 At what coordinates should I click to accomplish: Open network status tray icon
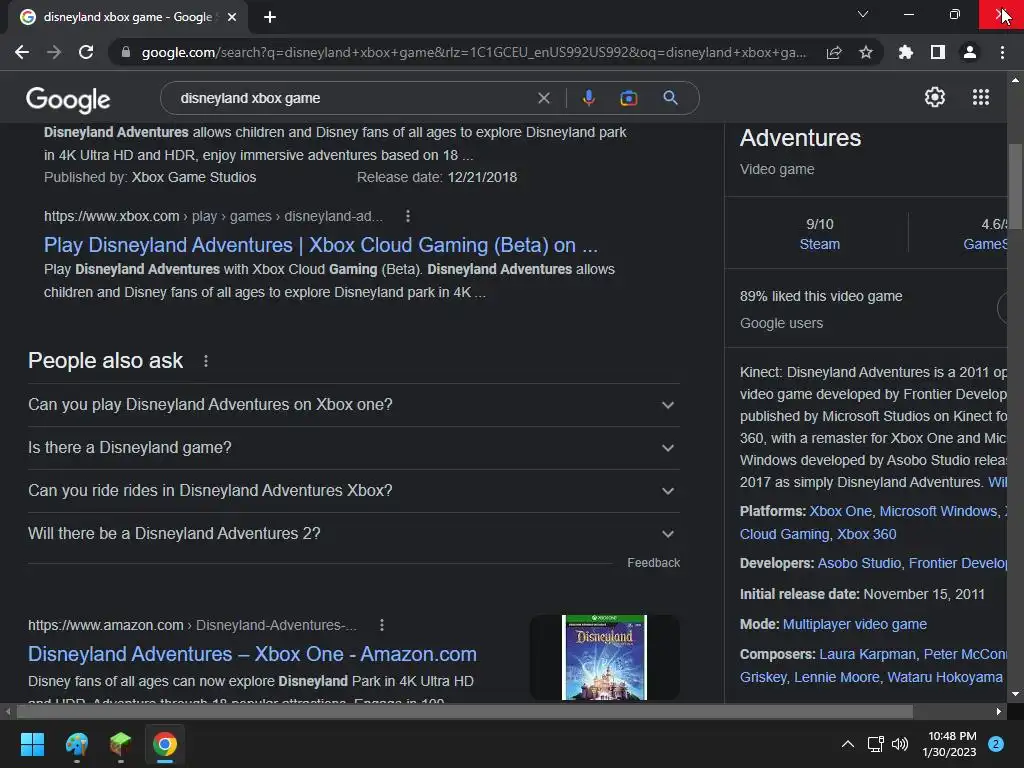875,744
